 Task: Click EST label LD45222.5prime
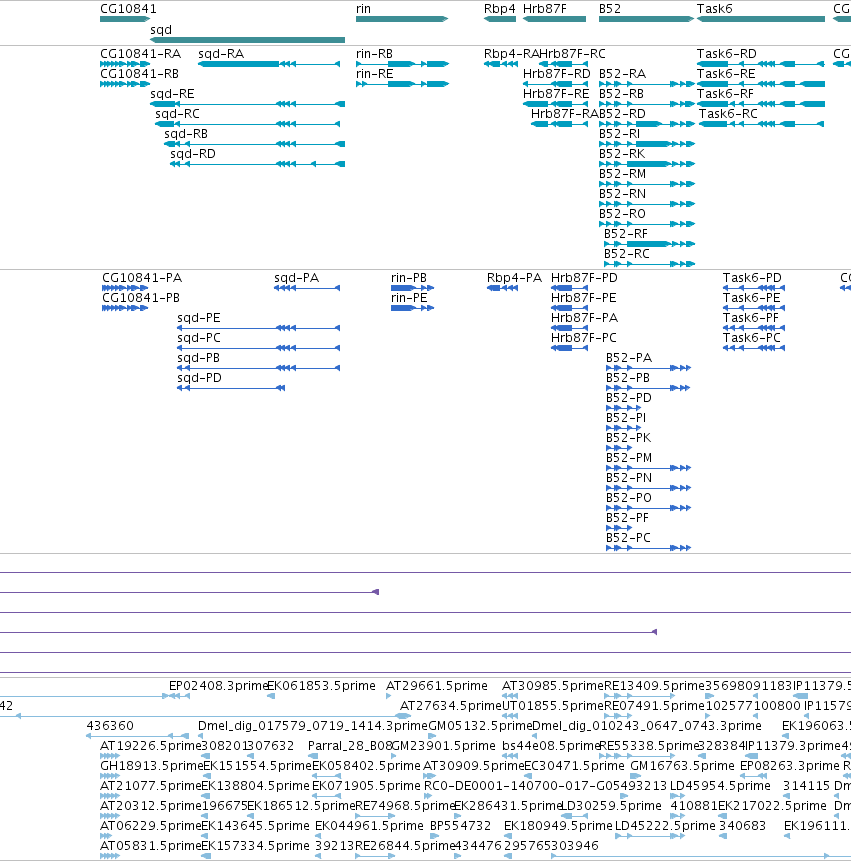pyautogui.click(x=665, y=825)
